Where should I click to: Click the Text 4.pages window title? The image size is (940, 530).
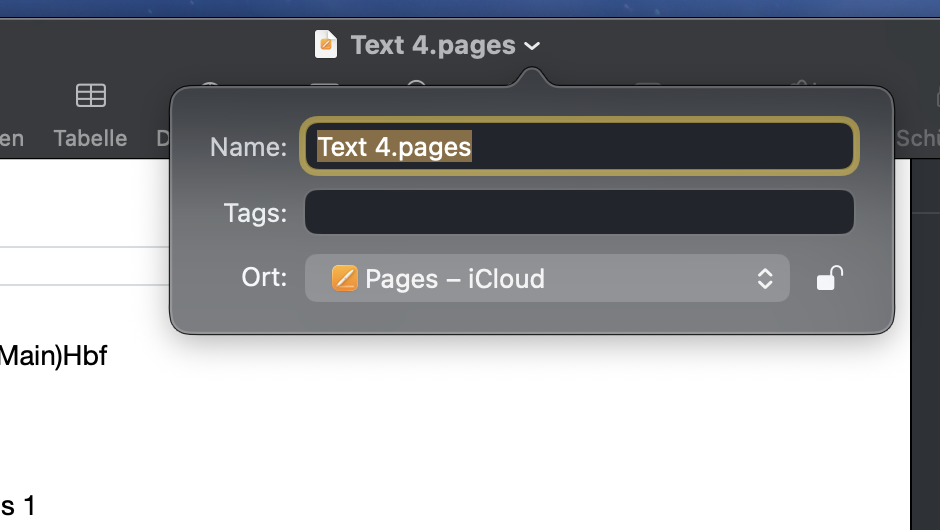coord(433,45)
